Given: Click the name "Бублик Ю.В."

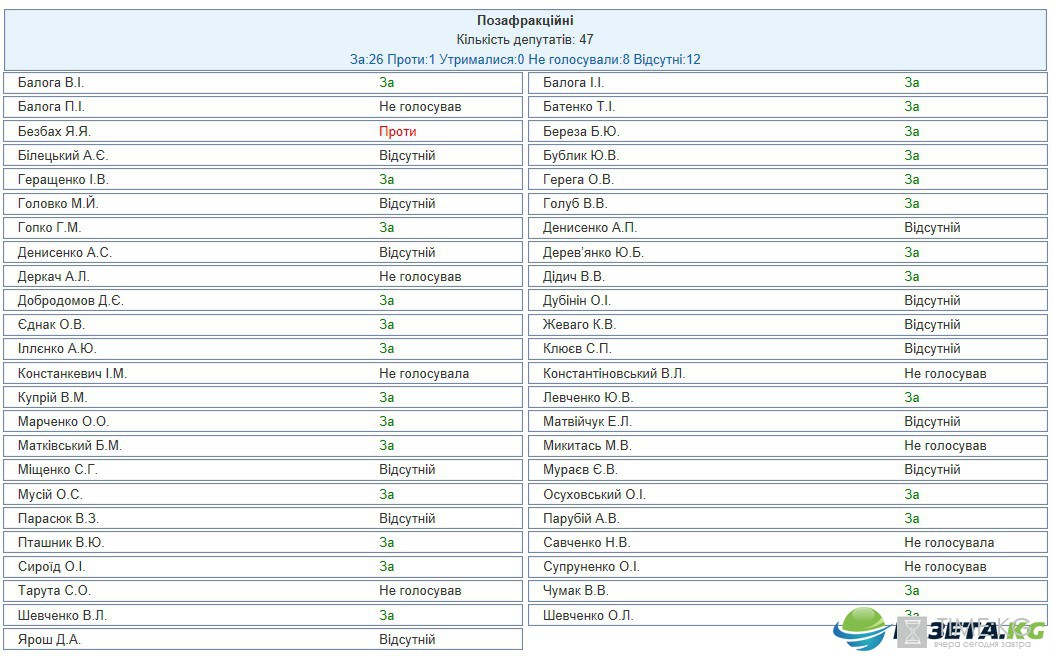Looking at the screenshot, I should tap(581, 156).
